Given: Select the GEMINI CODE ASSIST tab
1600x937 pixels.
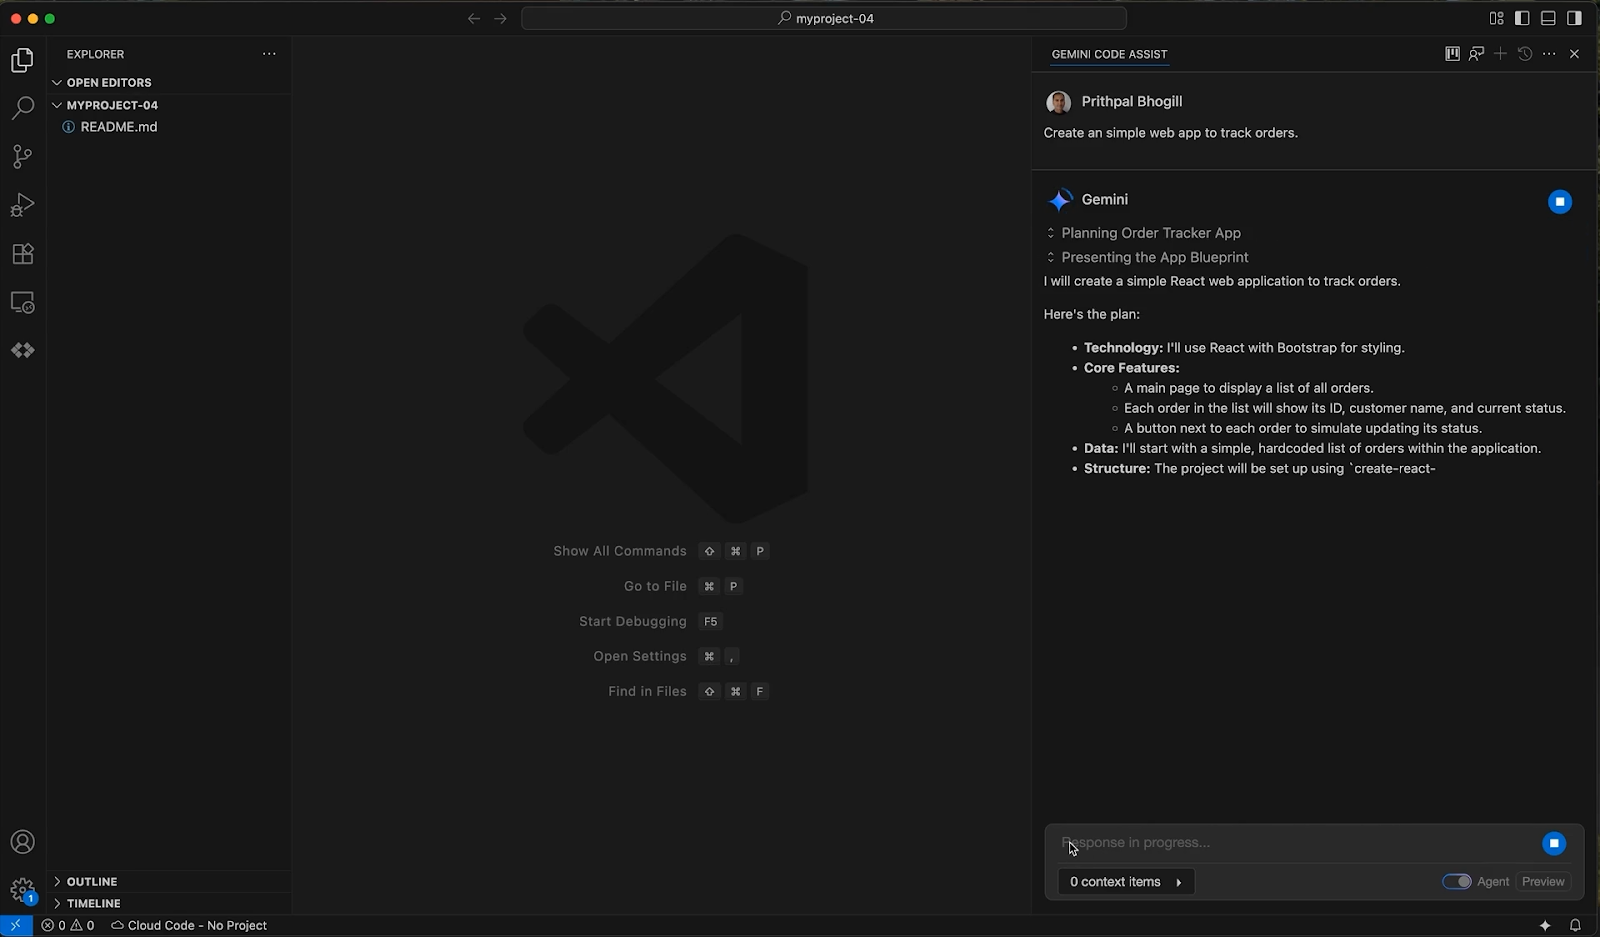Looking at the screenshot, I should 1109,54.
